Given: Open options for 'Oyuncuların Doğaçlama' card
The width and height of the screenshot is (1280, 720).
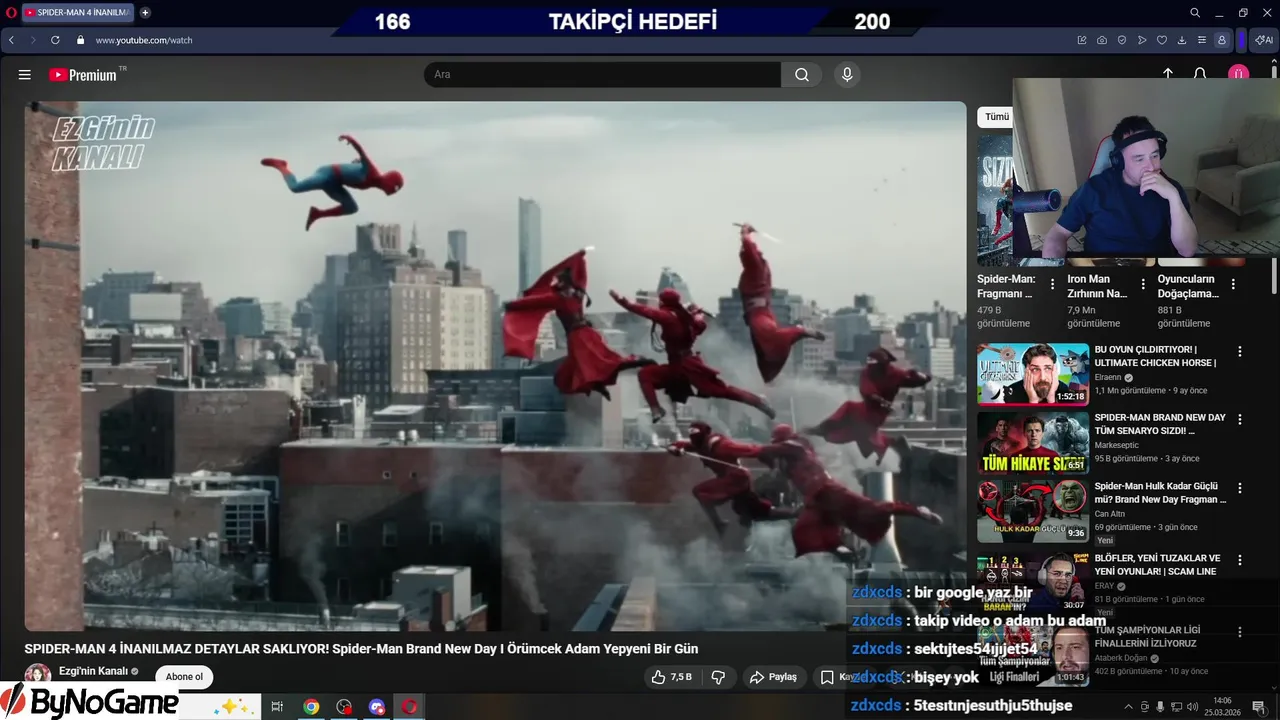Looking at the screenshot, I should coord(1232,284).
